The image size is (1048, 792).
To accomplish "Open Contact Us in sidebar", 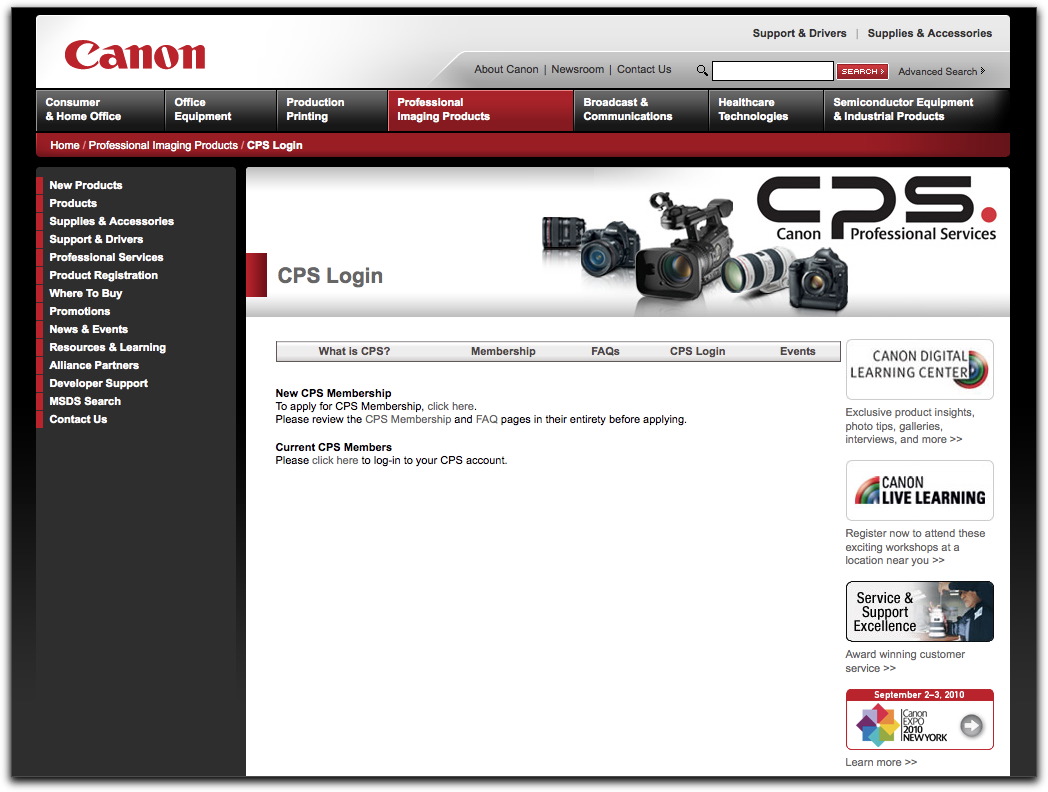I will (x=78, y=420).
